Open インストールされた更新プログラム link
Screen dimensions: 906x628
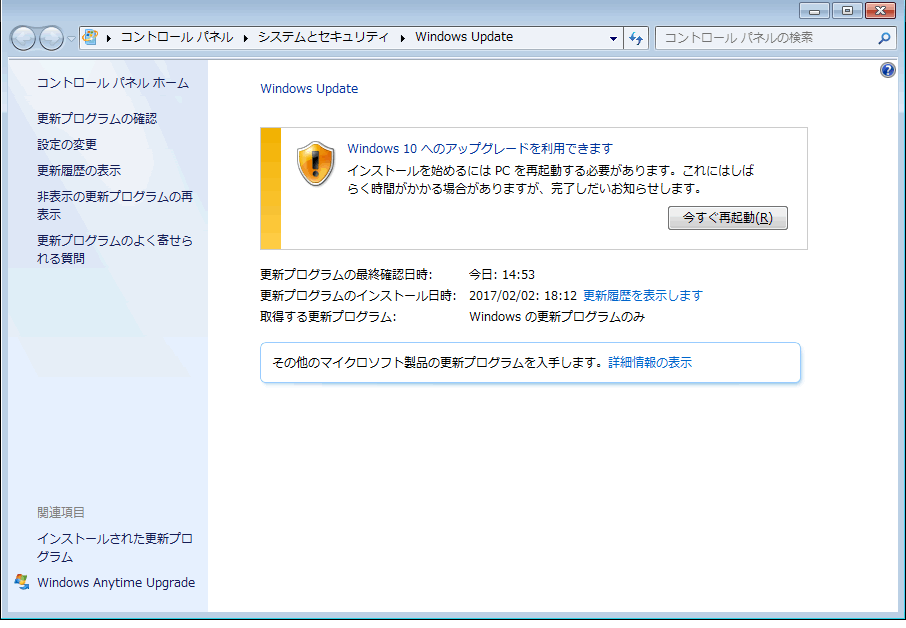click(x=115, y=548)
